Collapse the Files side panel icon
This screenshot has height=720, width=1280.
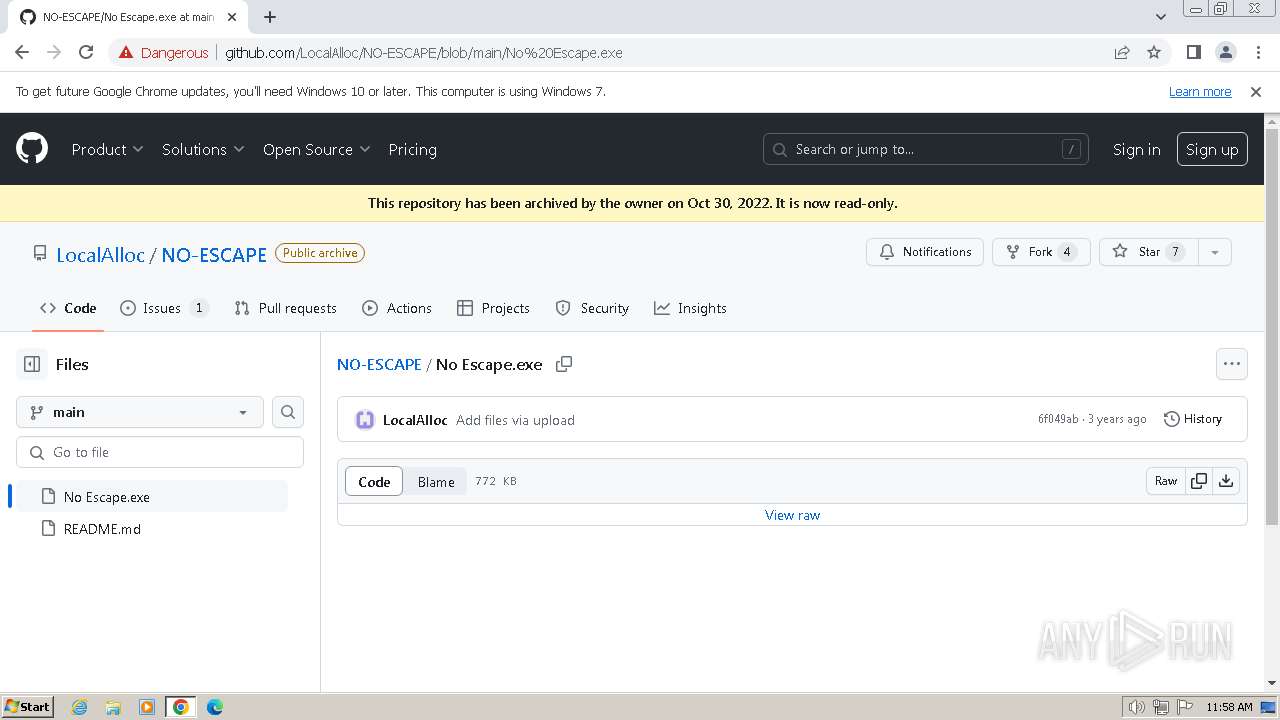[x=32, y=364]
